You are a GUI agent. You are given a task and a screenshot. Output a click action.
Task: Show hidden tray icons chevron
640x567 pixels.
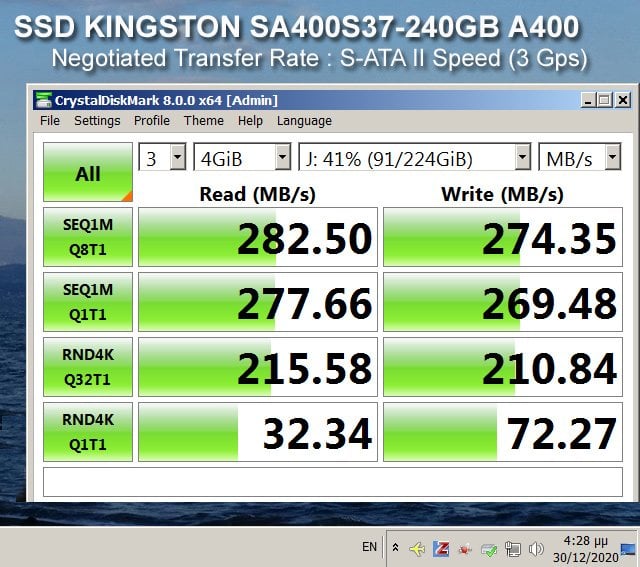[x=395, y=547]
